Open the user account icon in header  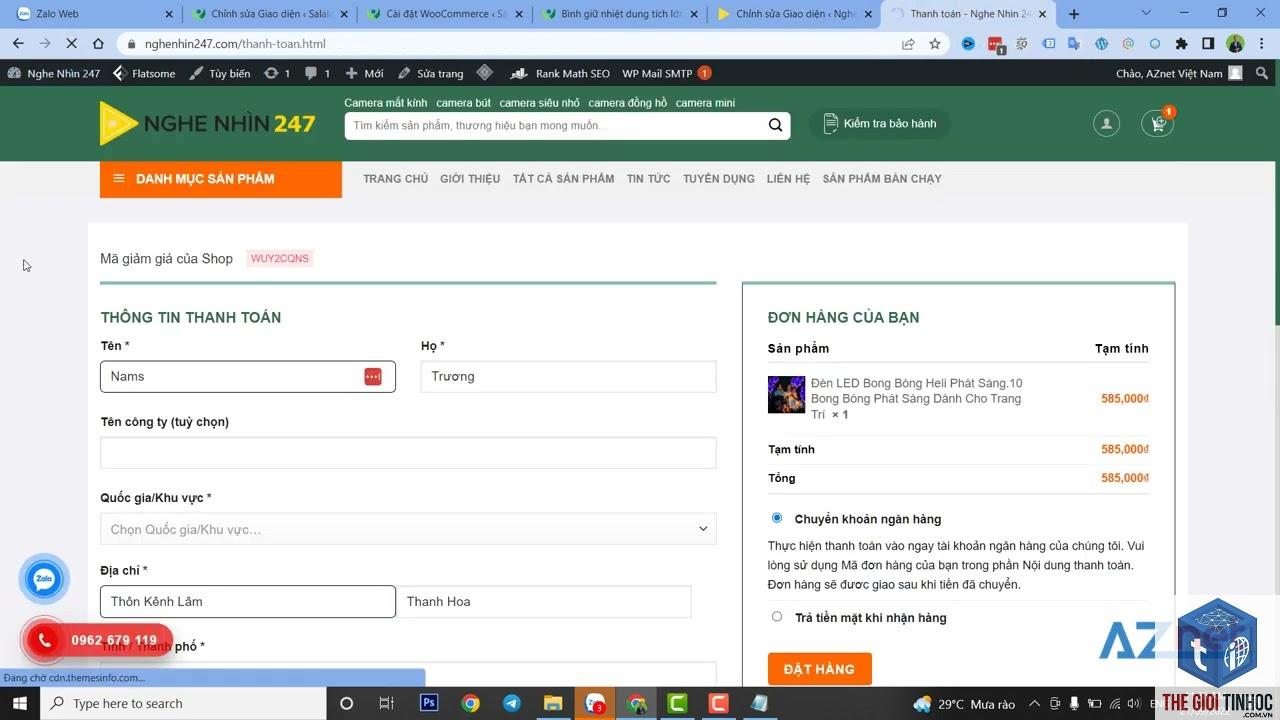(x=1106, y=123)
